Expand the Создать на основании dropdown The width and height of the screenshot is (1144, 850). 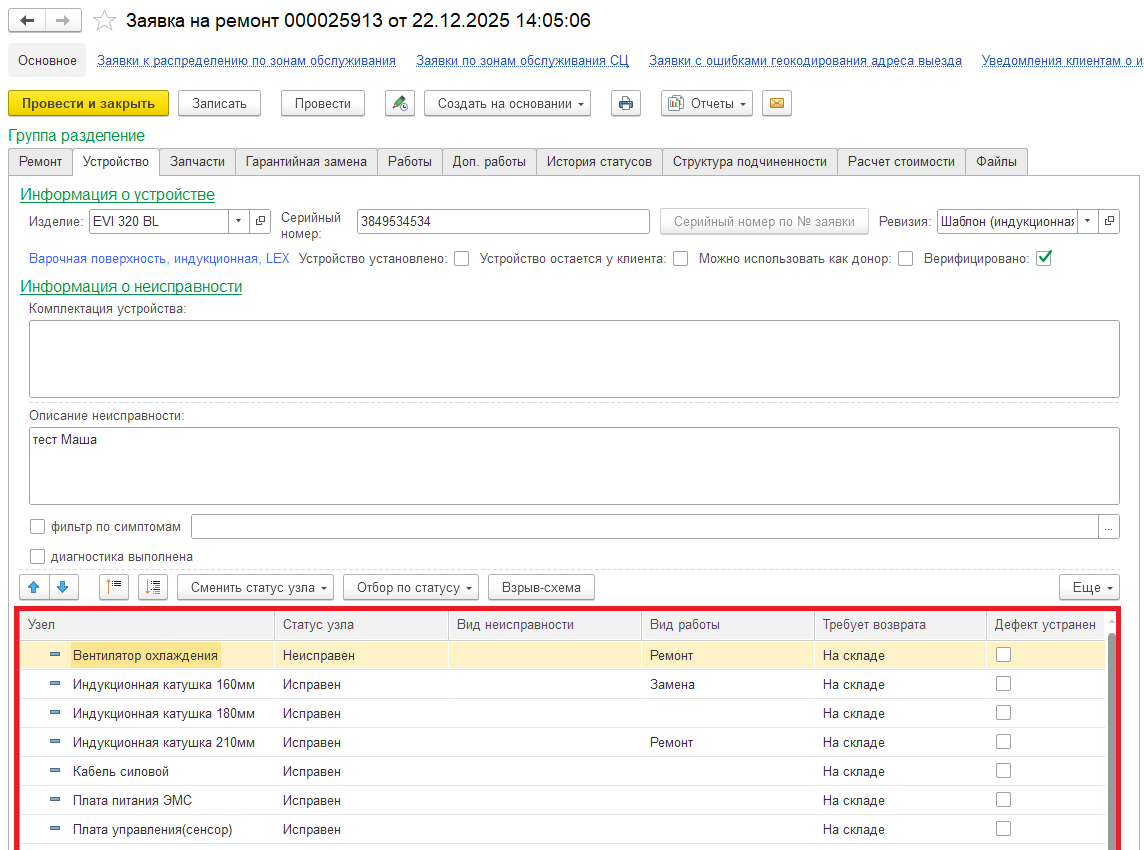tap(507, 103)
